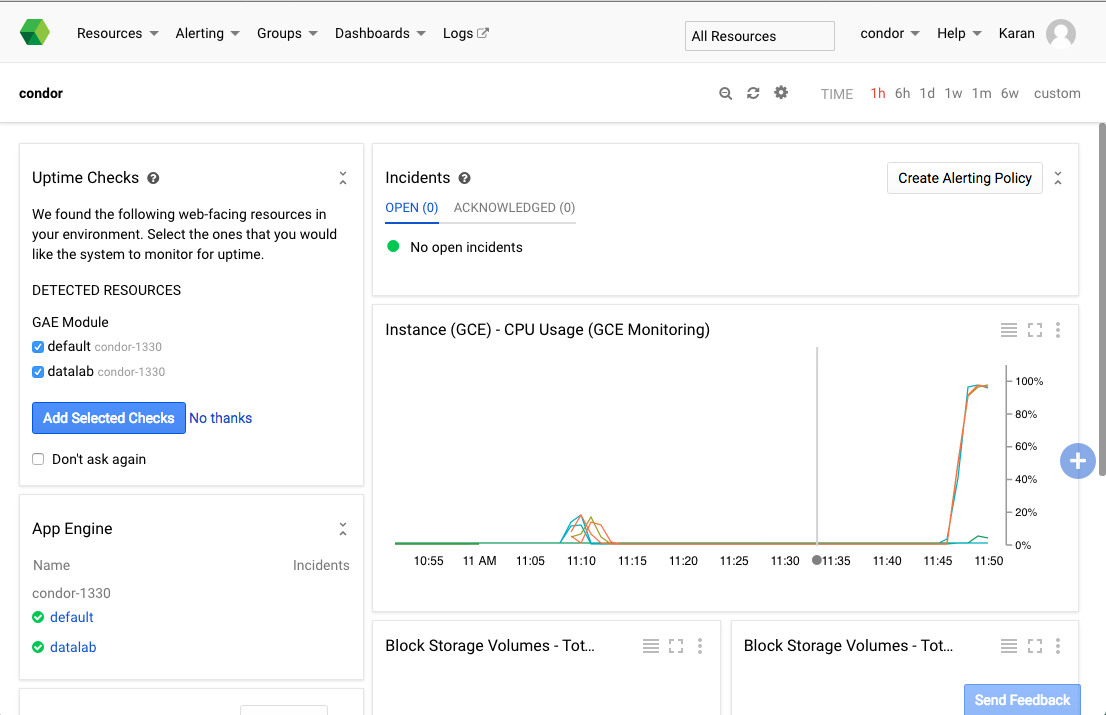
Task: Switch to the OPEN (0) incidents tab
Action: (412, 208)
